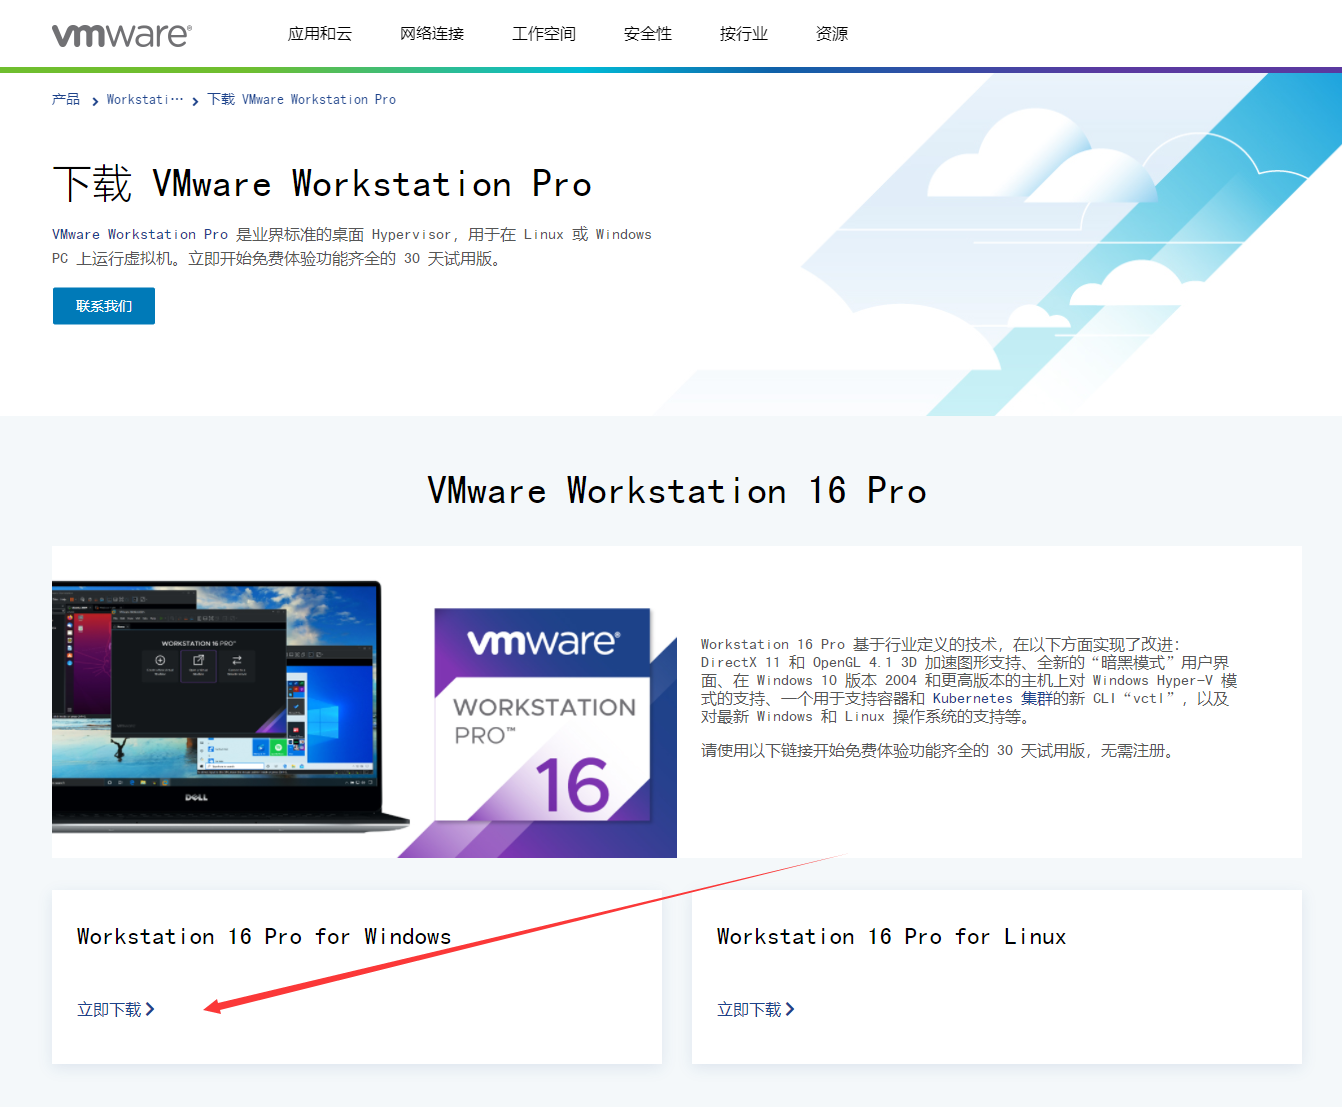Click the 30 天试用版 无需注册 paragraph
This screenshot has width=1342, height=1107.
[938, 750]
